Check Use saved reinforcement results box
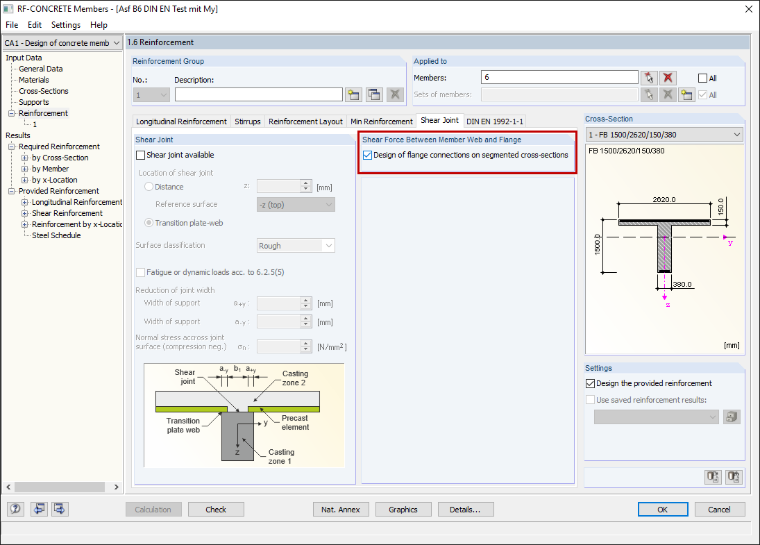This screenshot has width=760, height=545. click(590, 400)
